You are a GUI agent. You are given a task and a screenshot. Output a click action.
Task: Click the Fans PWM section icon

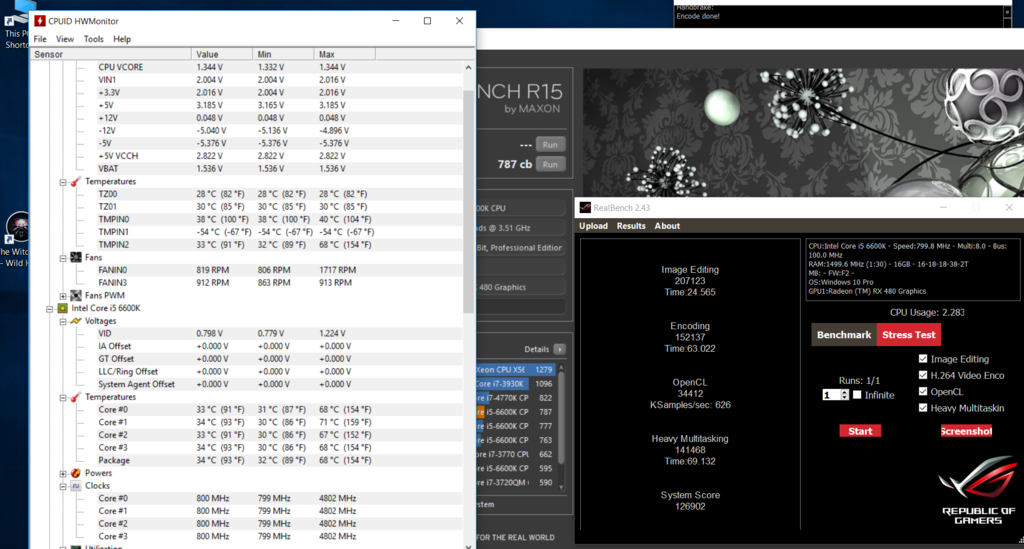tap(76, 296)
